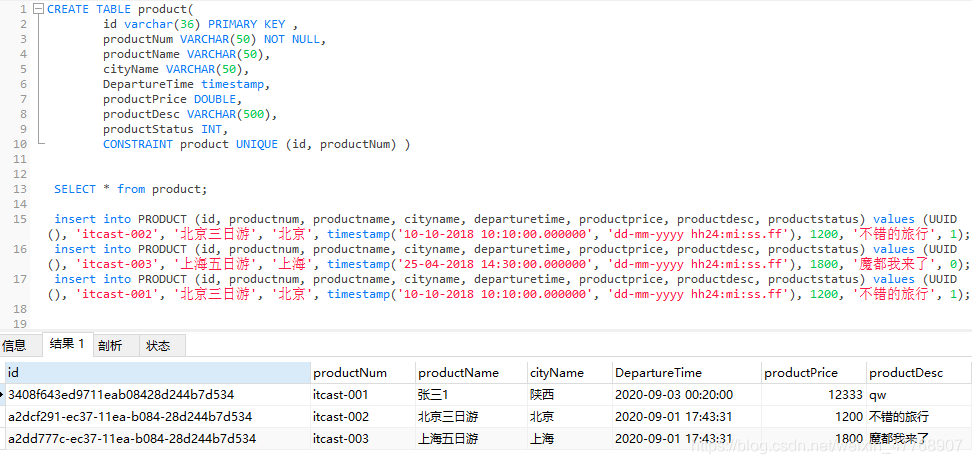Place cursor on DepartureTime timestamp line
972x464 pixels.
187,84
